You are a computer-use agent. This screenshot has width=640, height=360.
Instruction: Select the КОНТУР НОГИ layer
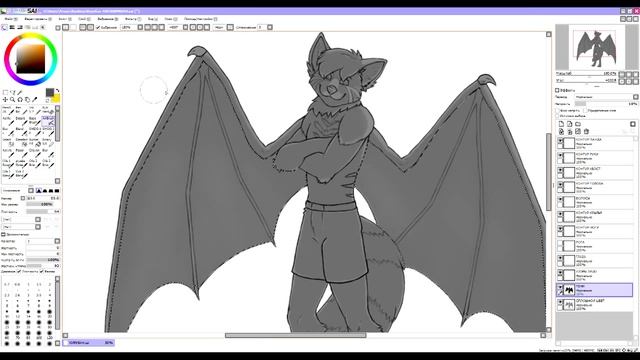pos(595,231)
